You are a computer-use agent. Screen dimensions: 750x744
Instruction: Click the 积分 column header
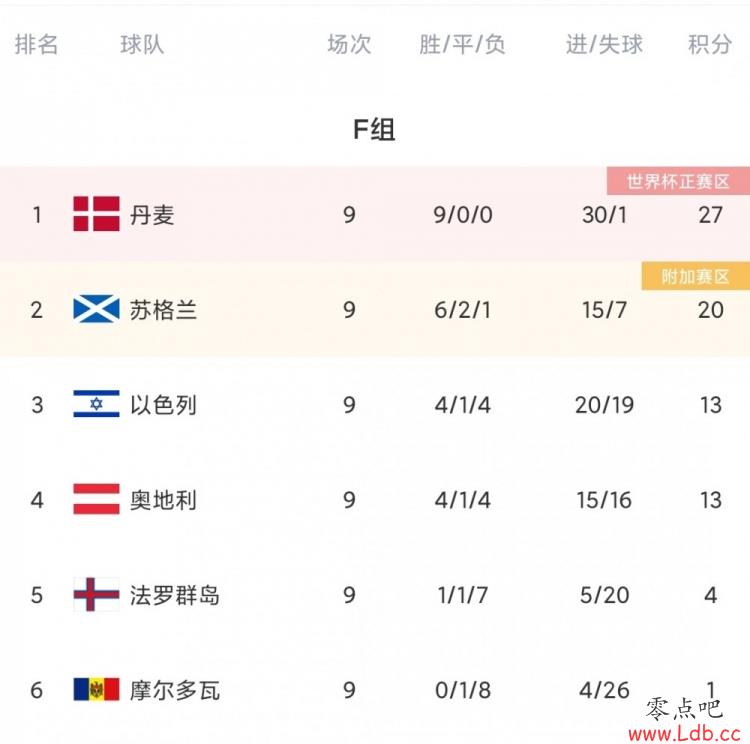pos(710,44)
